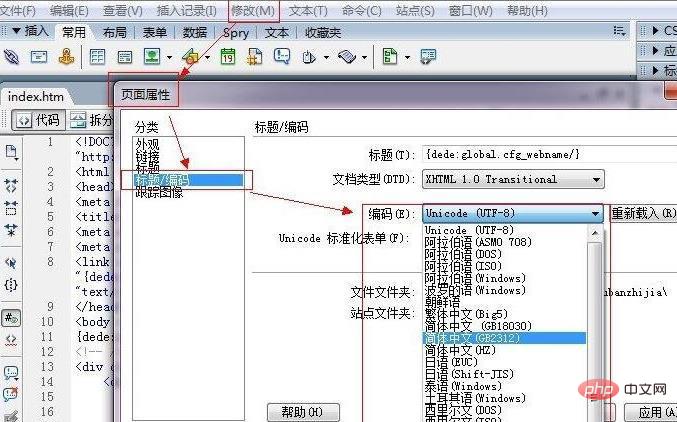Screen dimensions: 677x422
Task: Switch to the 布局 insert tab
Action: (114, 32)
